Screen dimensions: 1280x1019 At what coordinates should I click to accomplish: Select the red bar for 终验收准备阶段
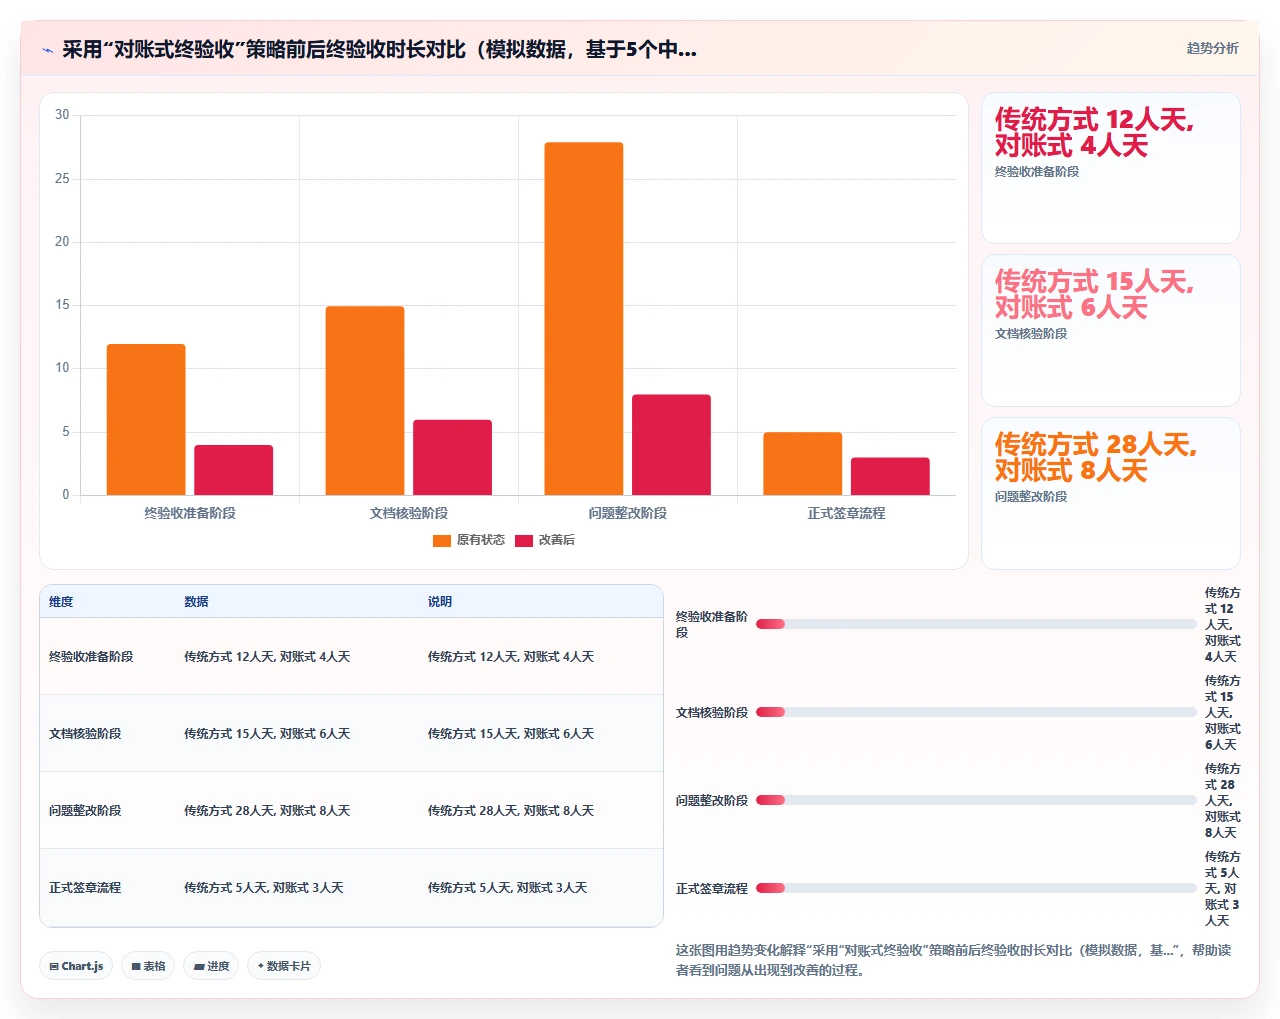(x=233, y=470)
